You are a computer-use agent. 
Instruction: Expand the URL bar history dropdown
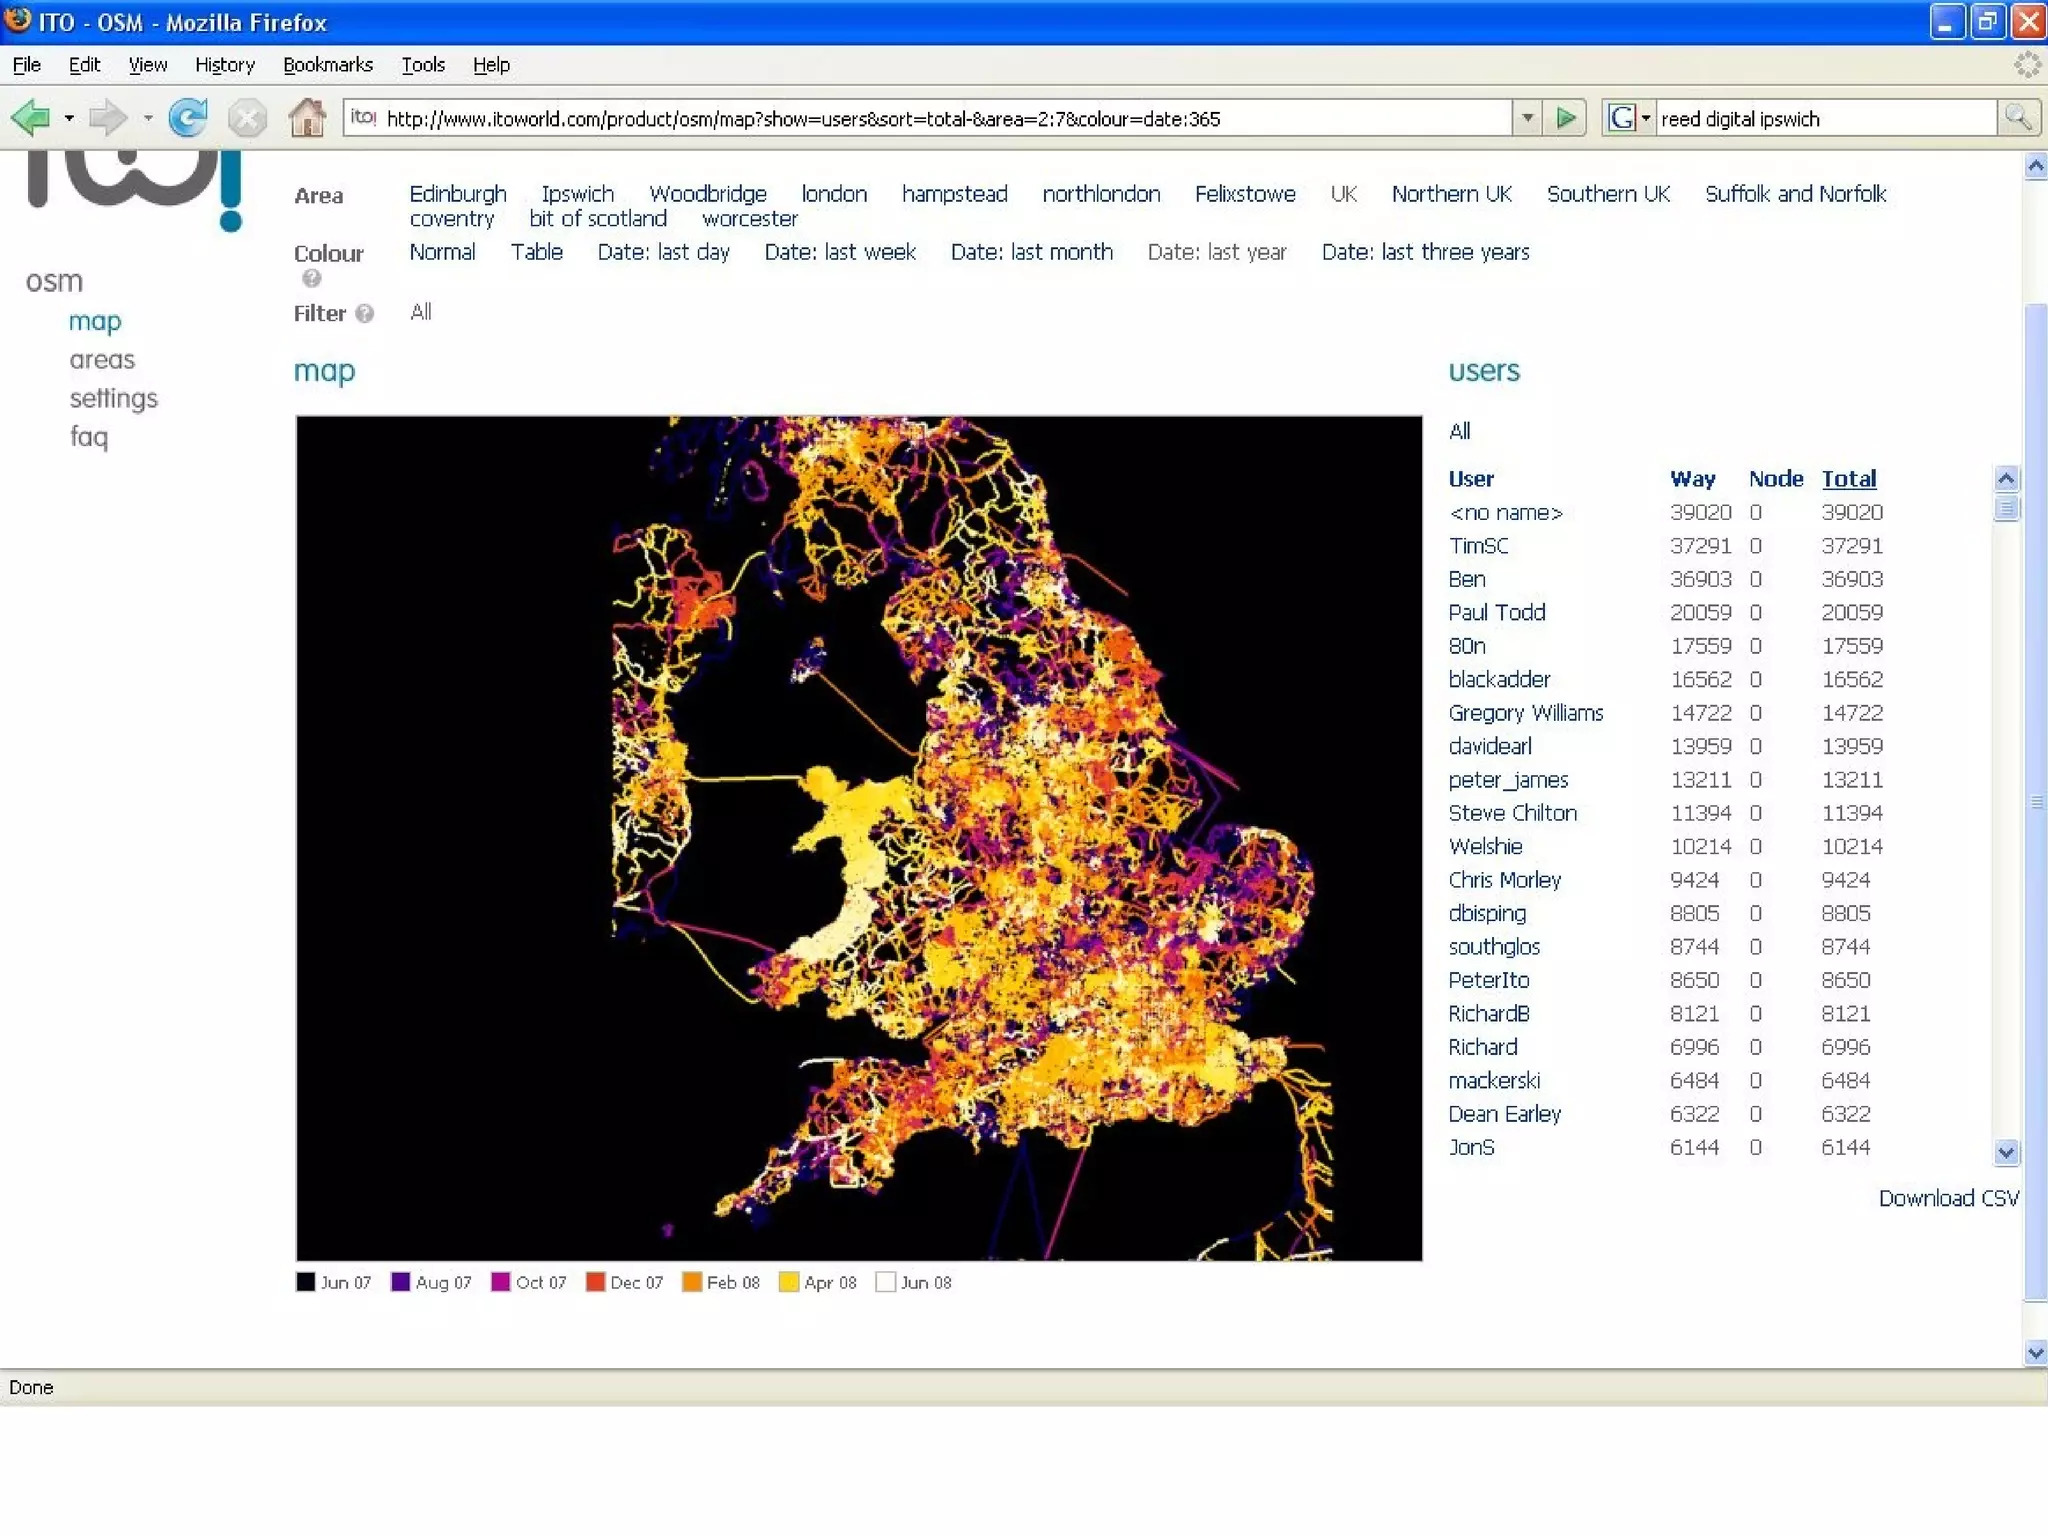pyautogui.click(x=1527, y=118)
